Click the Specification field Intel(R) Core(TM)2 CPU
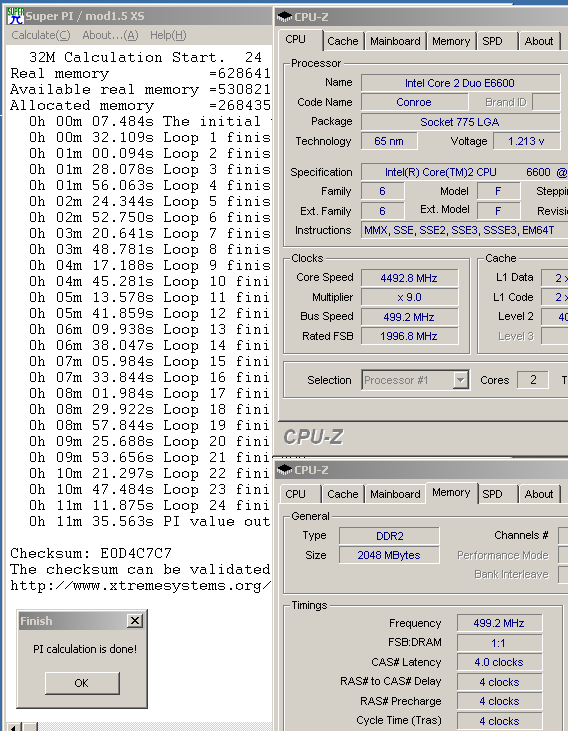Image resolution: width=568 pixels, height=731 pixels. [x=464, y=172]
